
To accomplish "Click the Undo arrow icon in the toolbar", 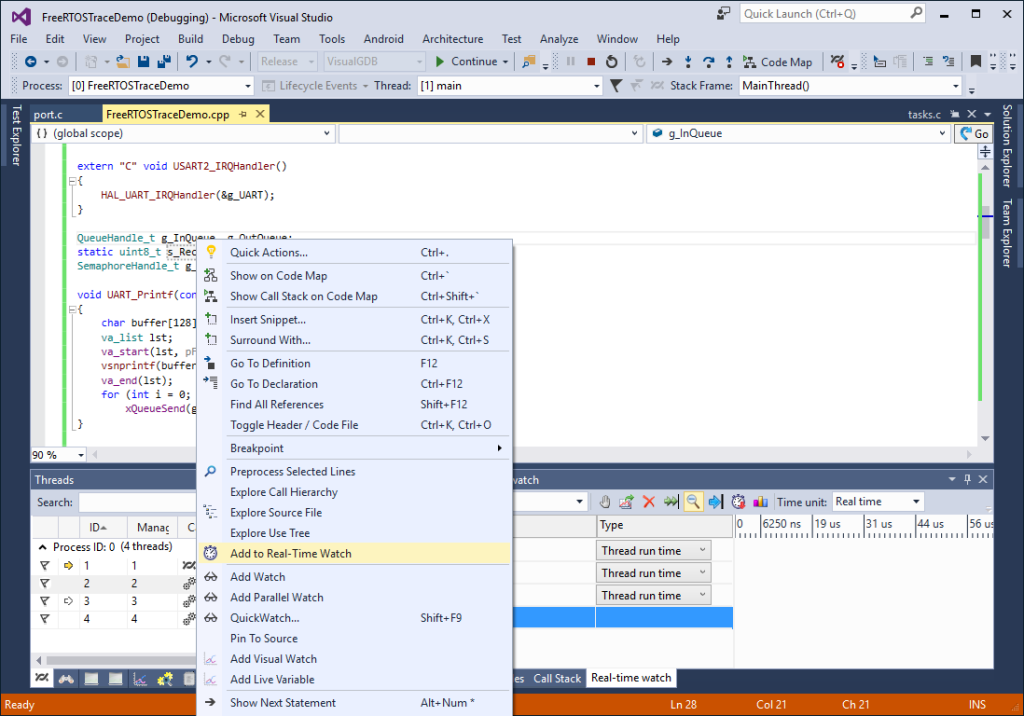I will tap(193, 62).
